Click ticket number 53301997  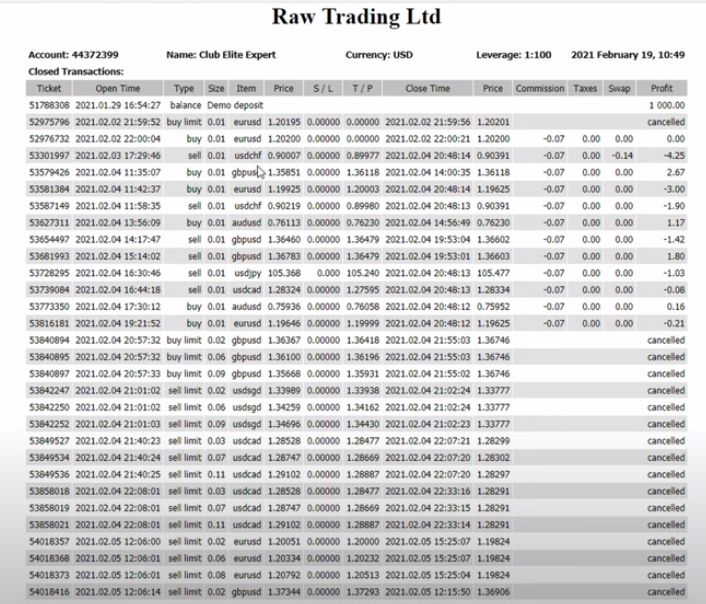[x=50, y=155]
